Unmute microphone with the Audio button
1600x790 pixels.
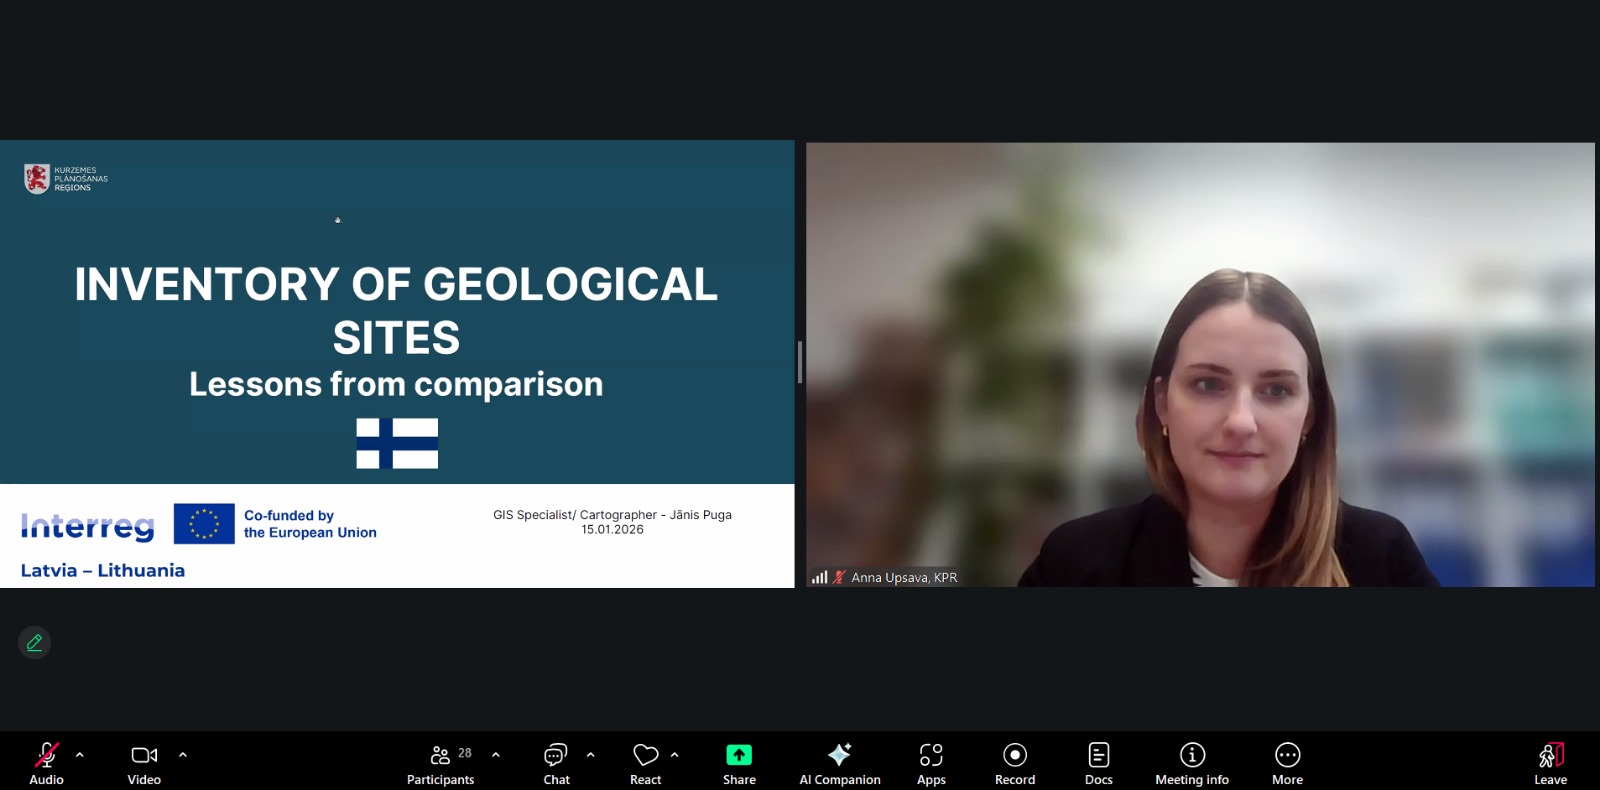click(46, 762)
